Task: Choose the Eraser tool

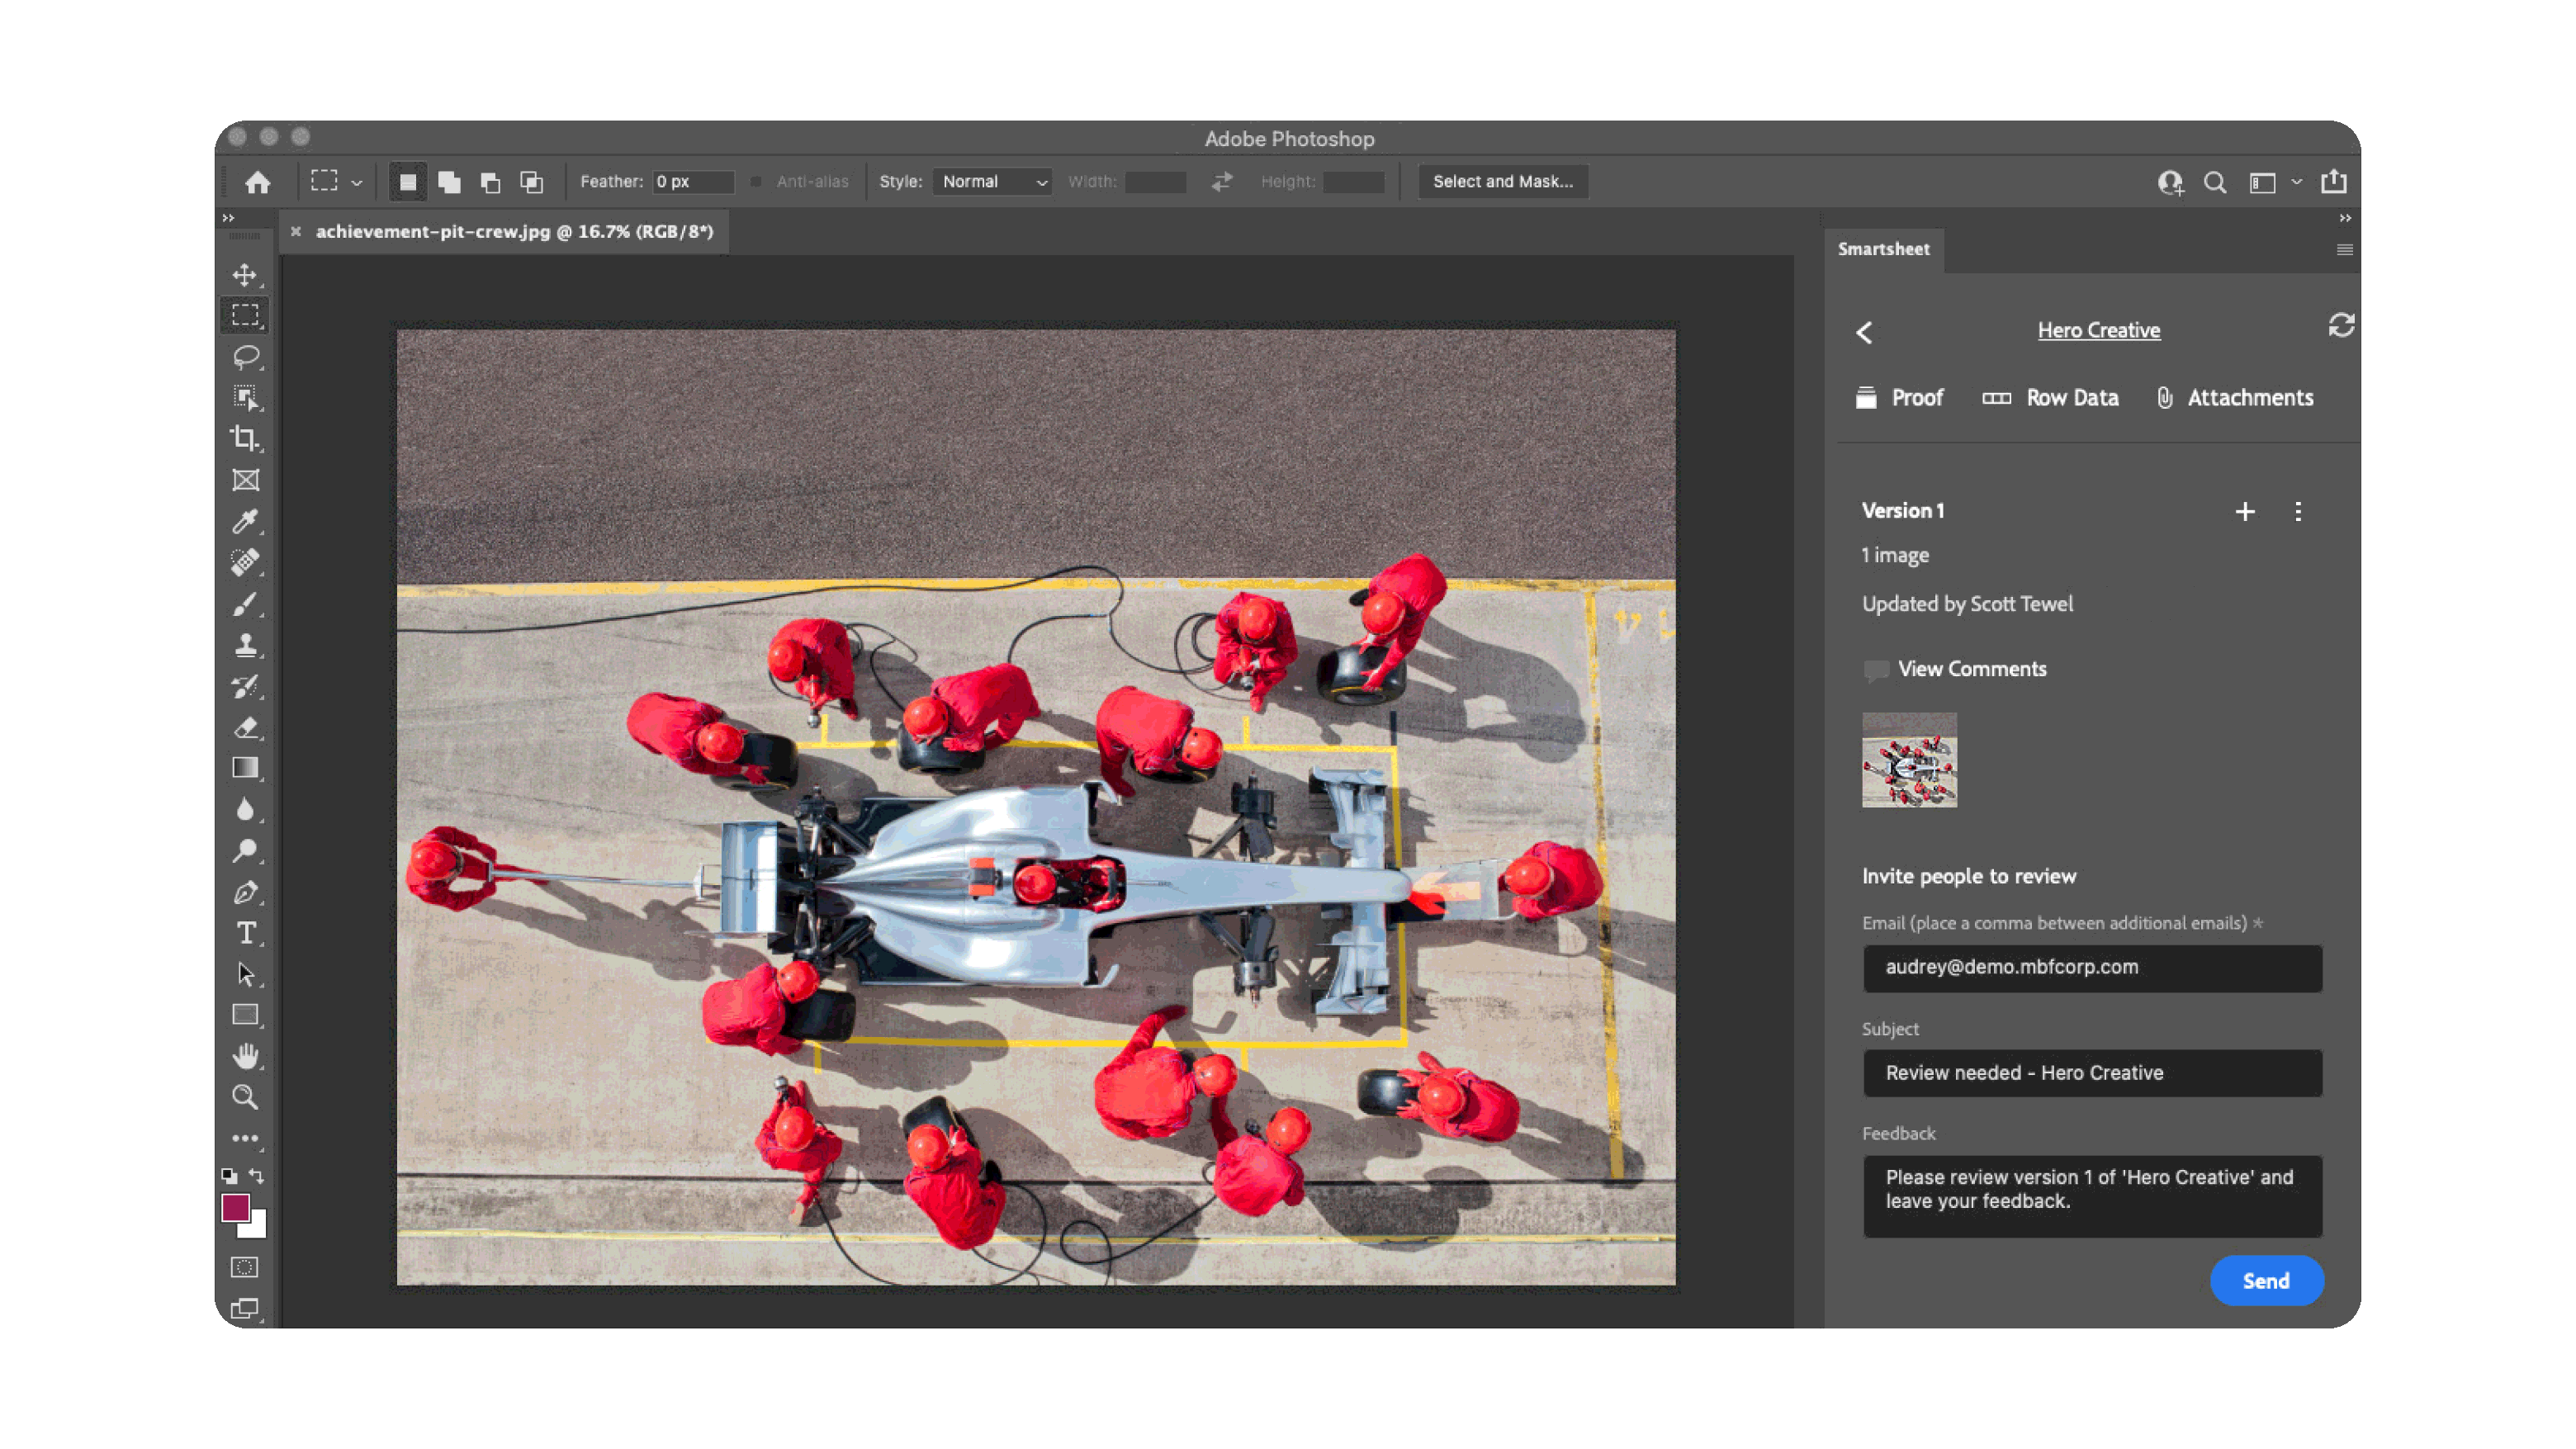Action: click(245, 727)
